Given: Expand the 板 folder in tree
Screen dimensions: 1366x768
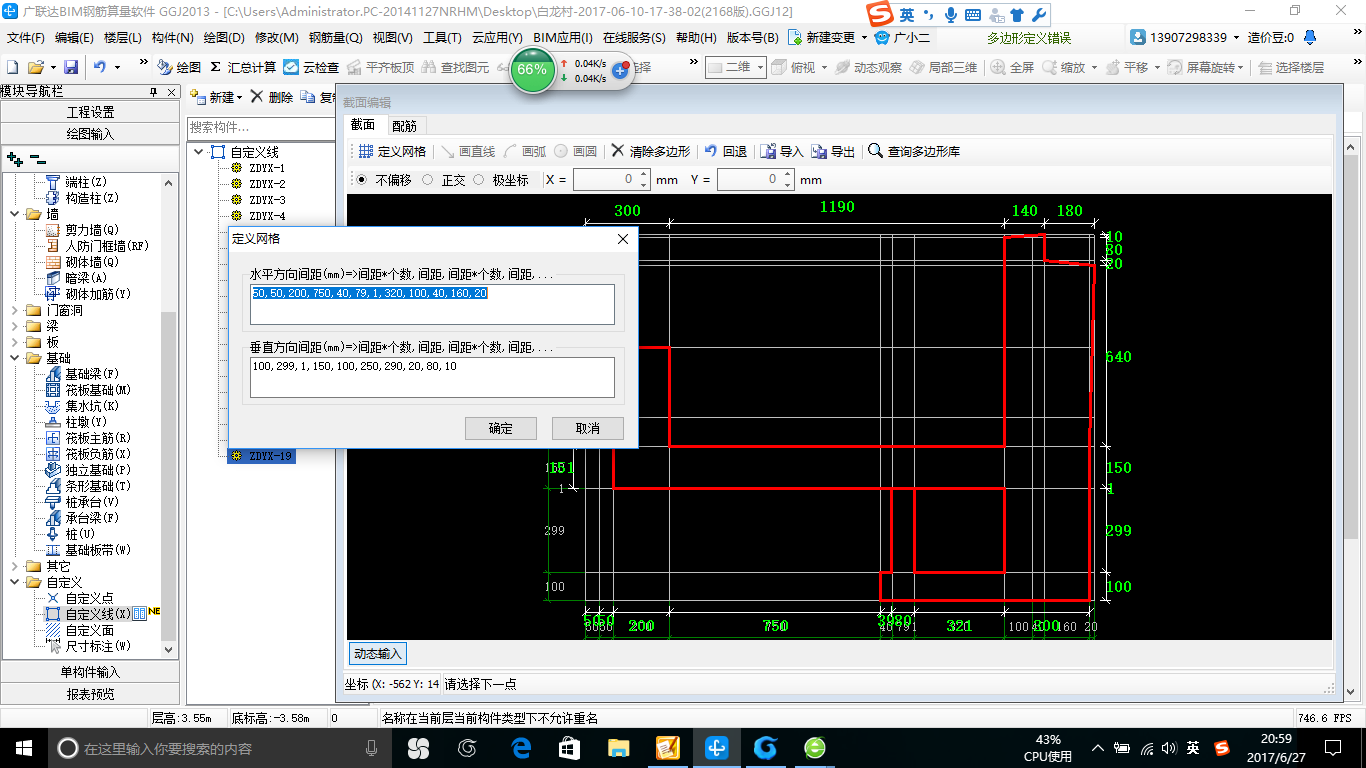Looking at the screenshot, I should [14, 342].
